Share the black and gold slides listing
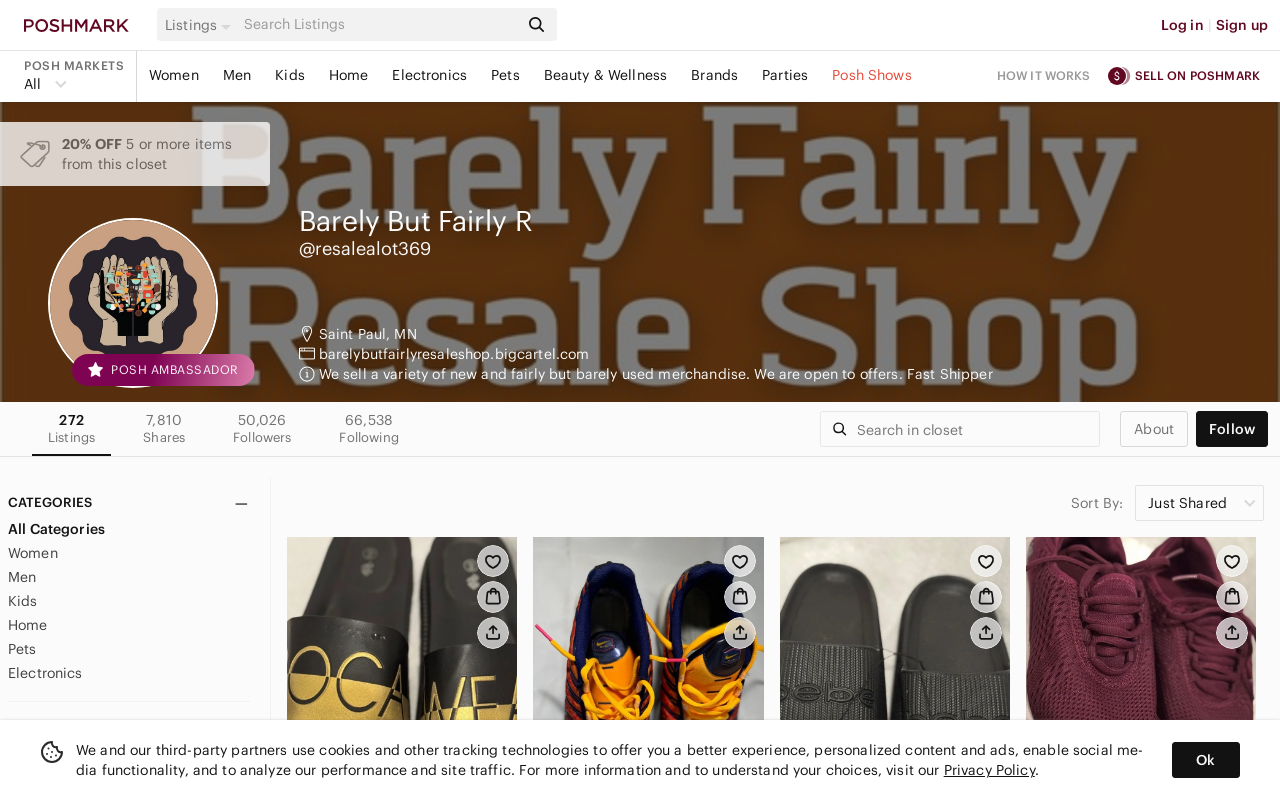The height and width of the screenshot is (800, 1280). tap(493, 633)
